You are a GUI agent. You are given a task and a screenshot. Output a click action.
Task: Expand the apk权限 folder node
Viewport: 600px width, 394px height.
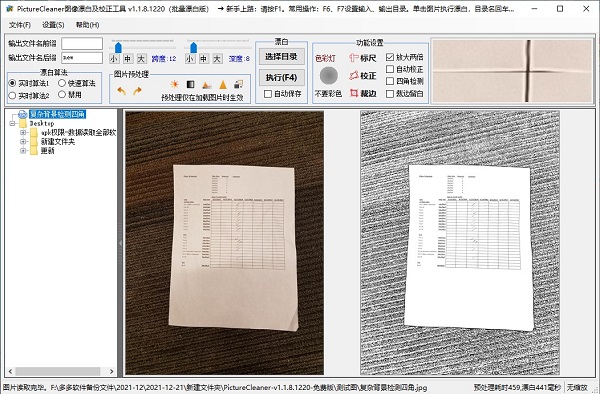23,132
